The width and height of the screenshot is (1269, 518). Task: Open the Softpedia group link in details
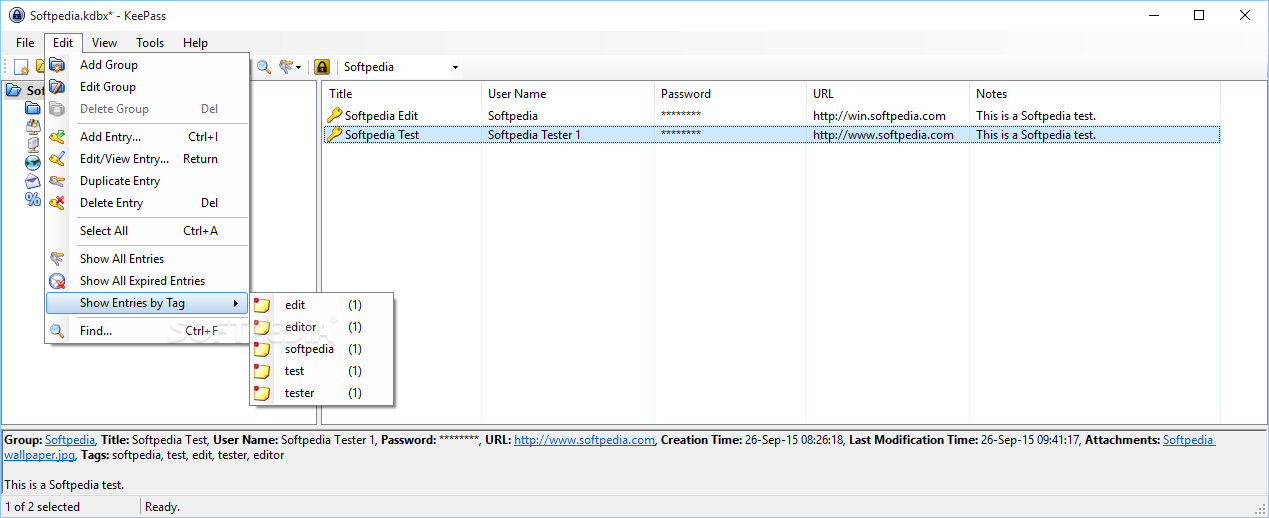70,440
